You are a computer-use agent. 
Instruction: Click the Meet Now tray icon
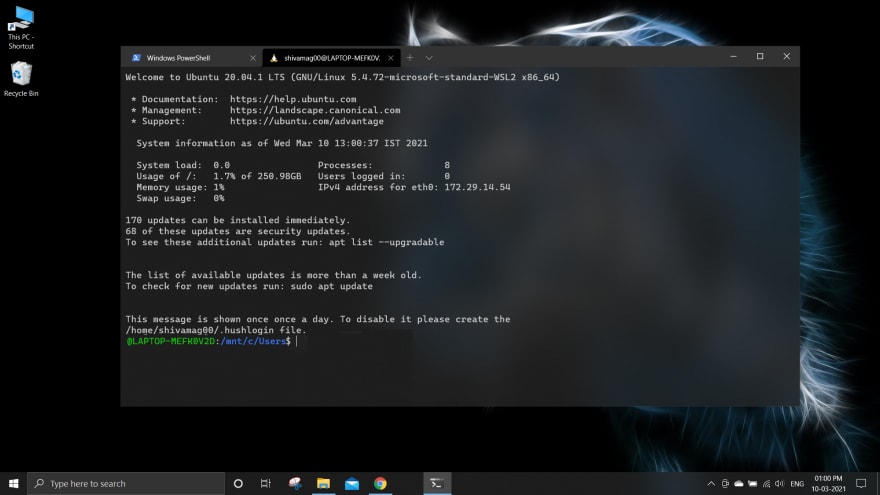(x=725, y=483)
